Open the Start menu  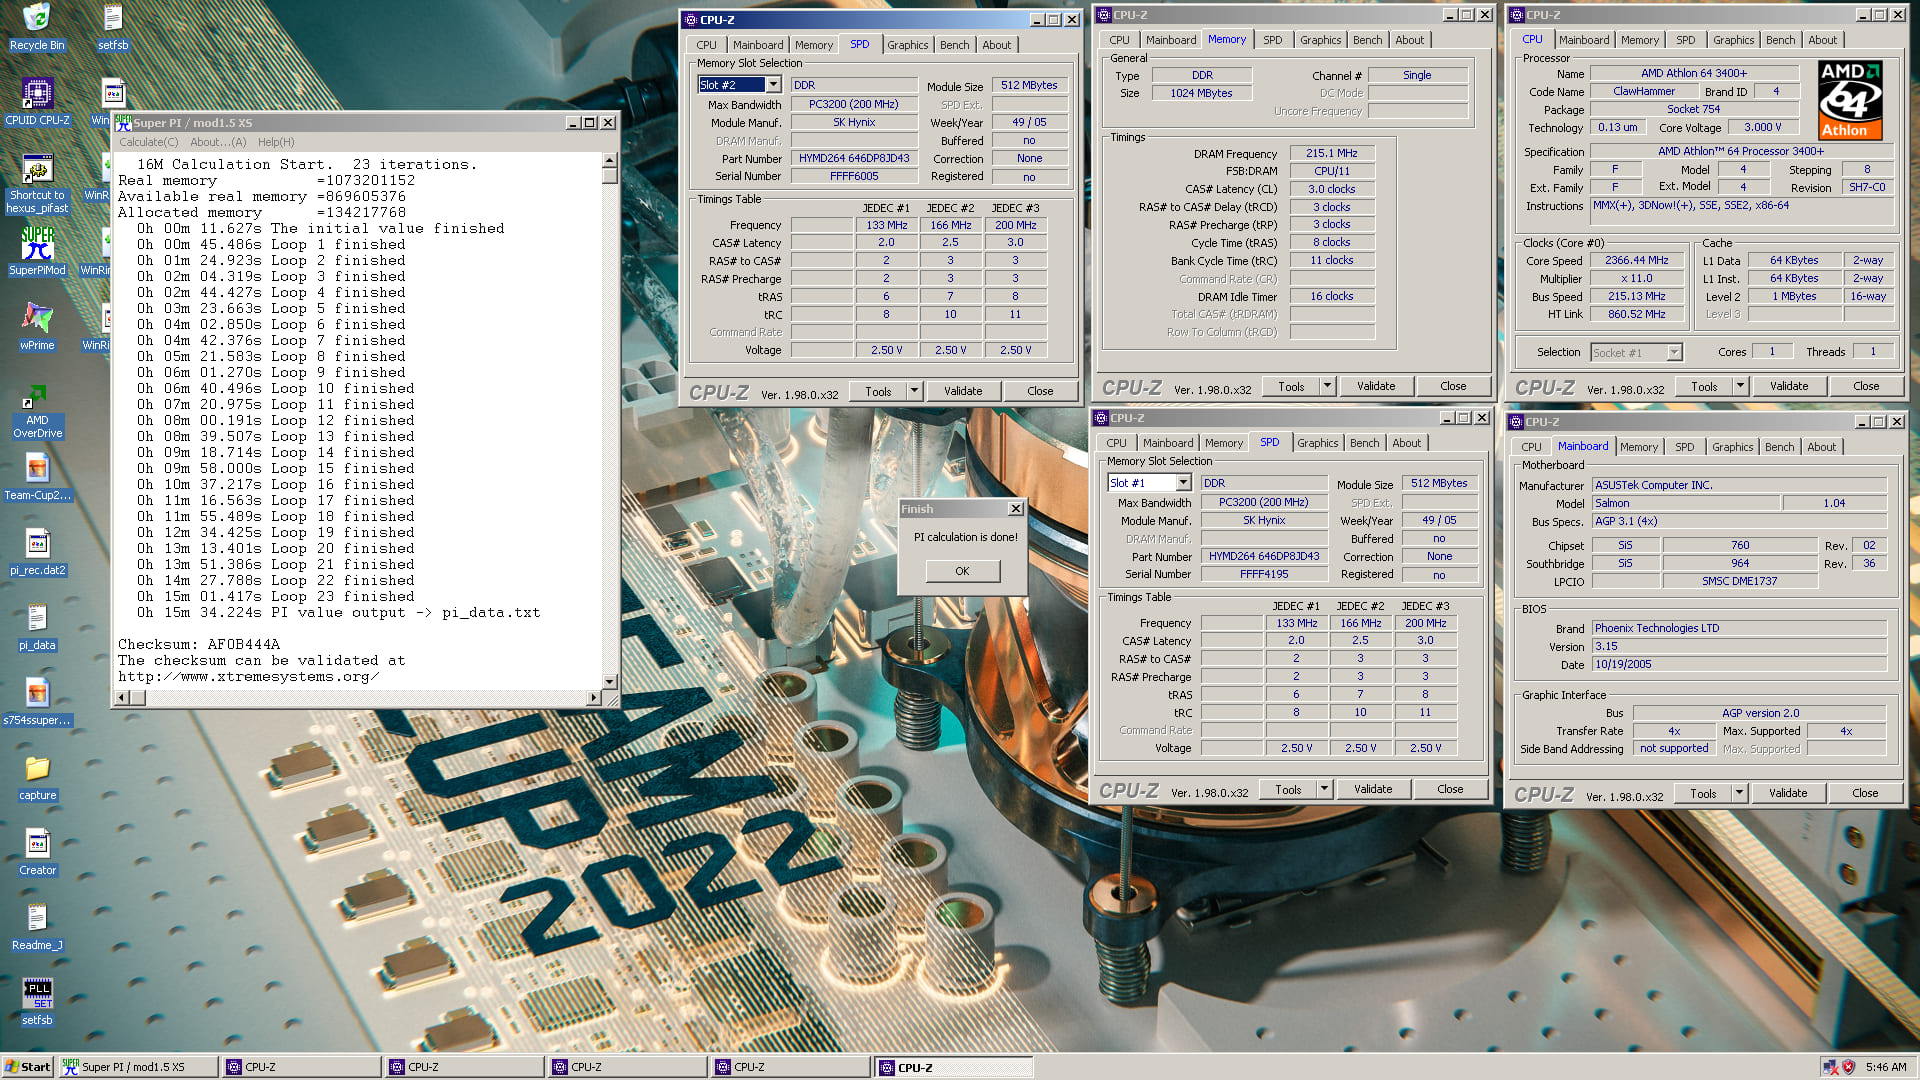pos(27,1067)
